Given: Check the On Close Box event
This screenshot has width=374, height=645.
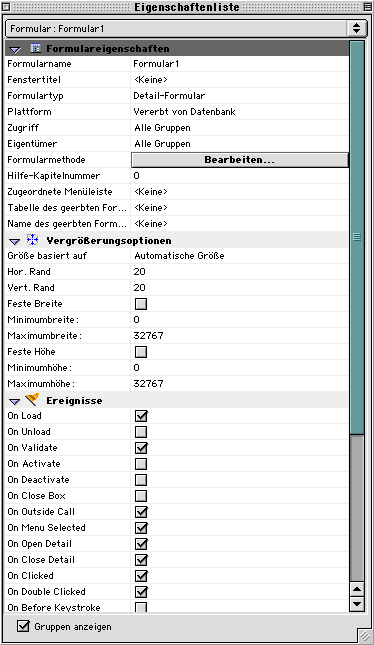Looking at the screenshot, I should [141, 496].
